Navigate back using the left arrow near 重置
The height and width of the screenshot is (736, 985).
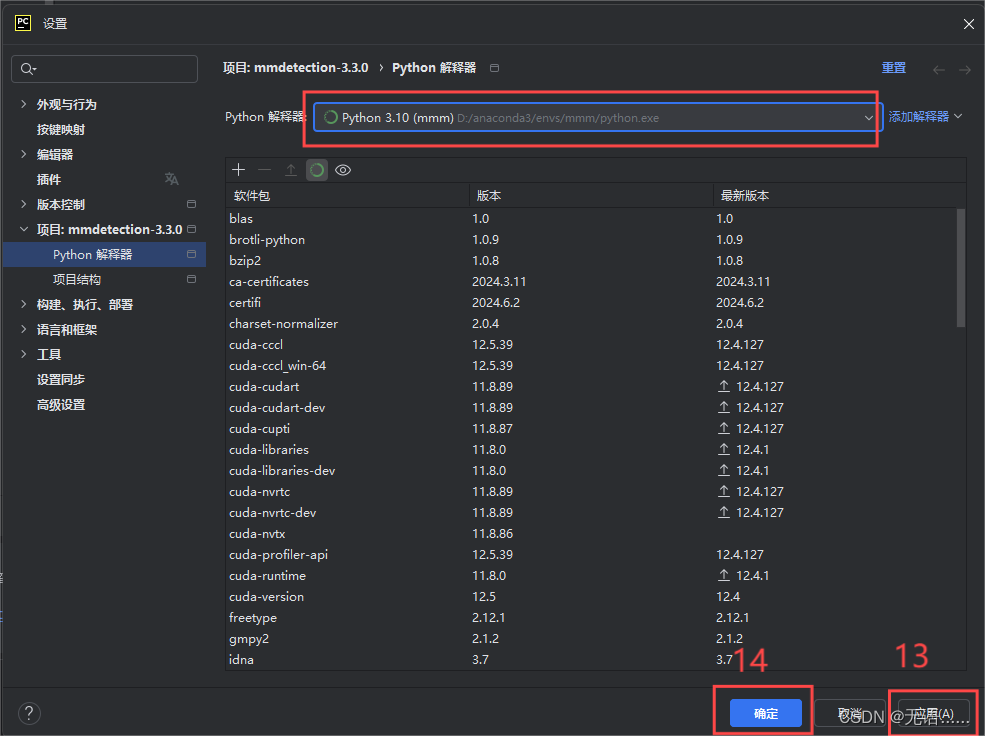[x=938, y=67]
